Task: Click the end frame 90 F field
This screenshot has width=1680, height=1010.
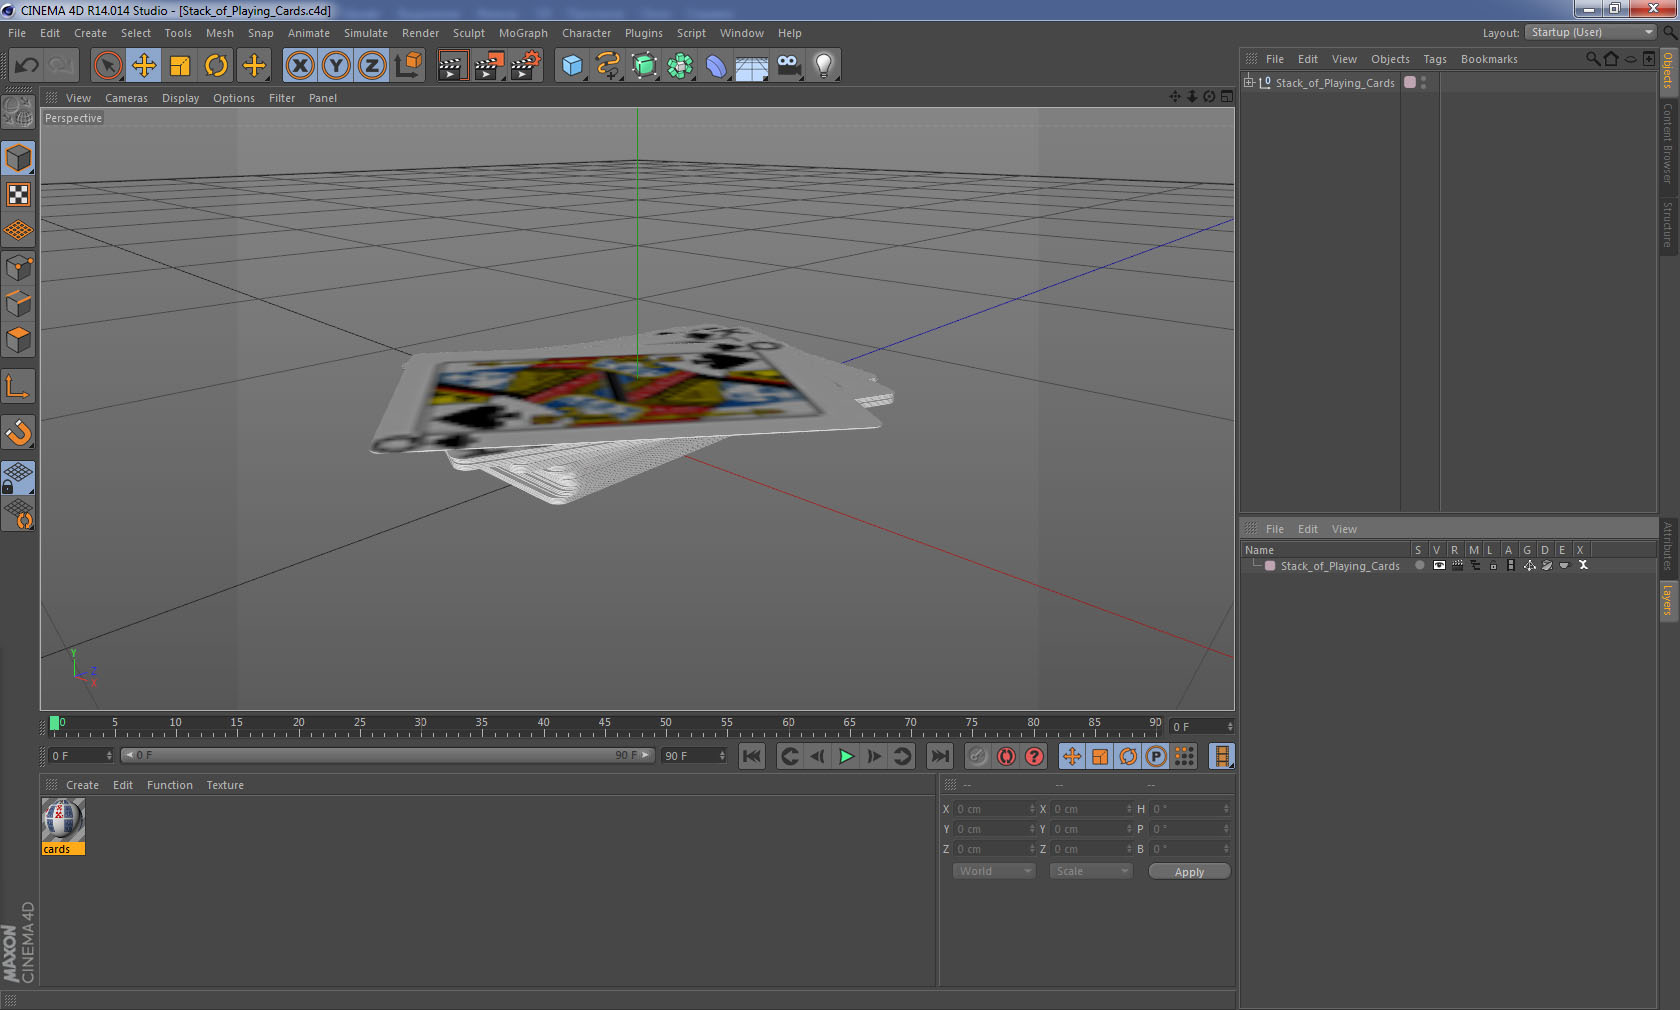Action: coord(694,755)
